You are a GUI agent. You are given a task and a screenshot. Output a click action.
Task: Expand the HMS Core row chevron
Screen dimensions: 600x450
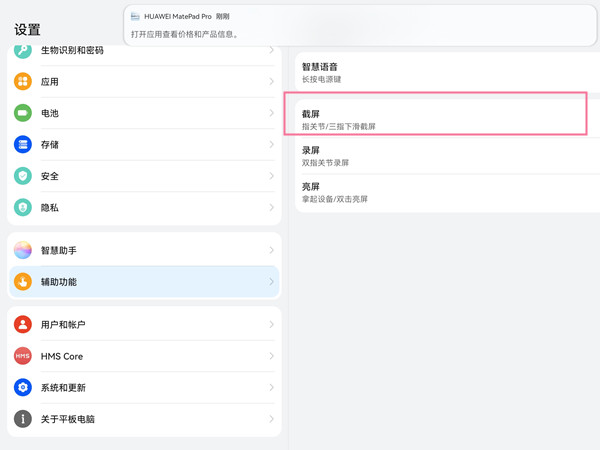(271, 356)
